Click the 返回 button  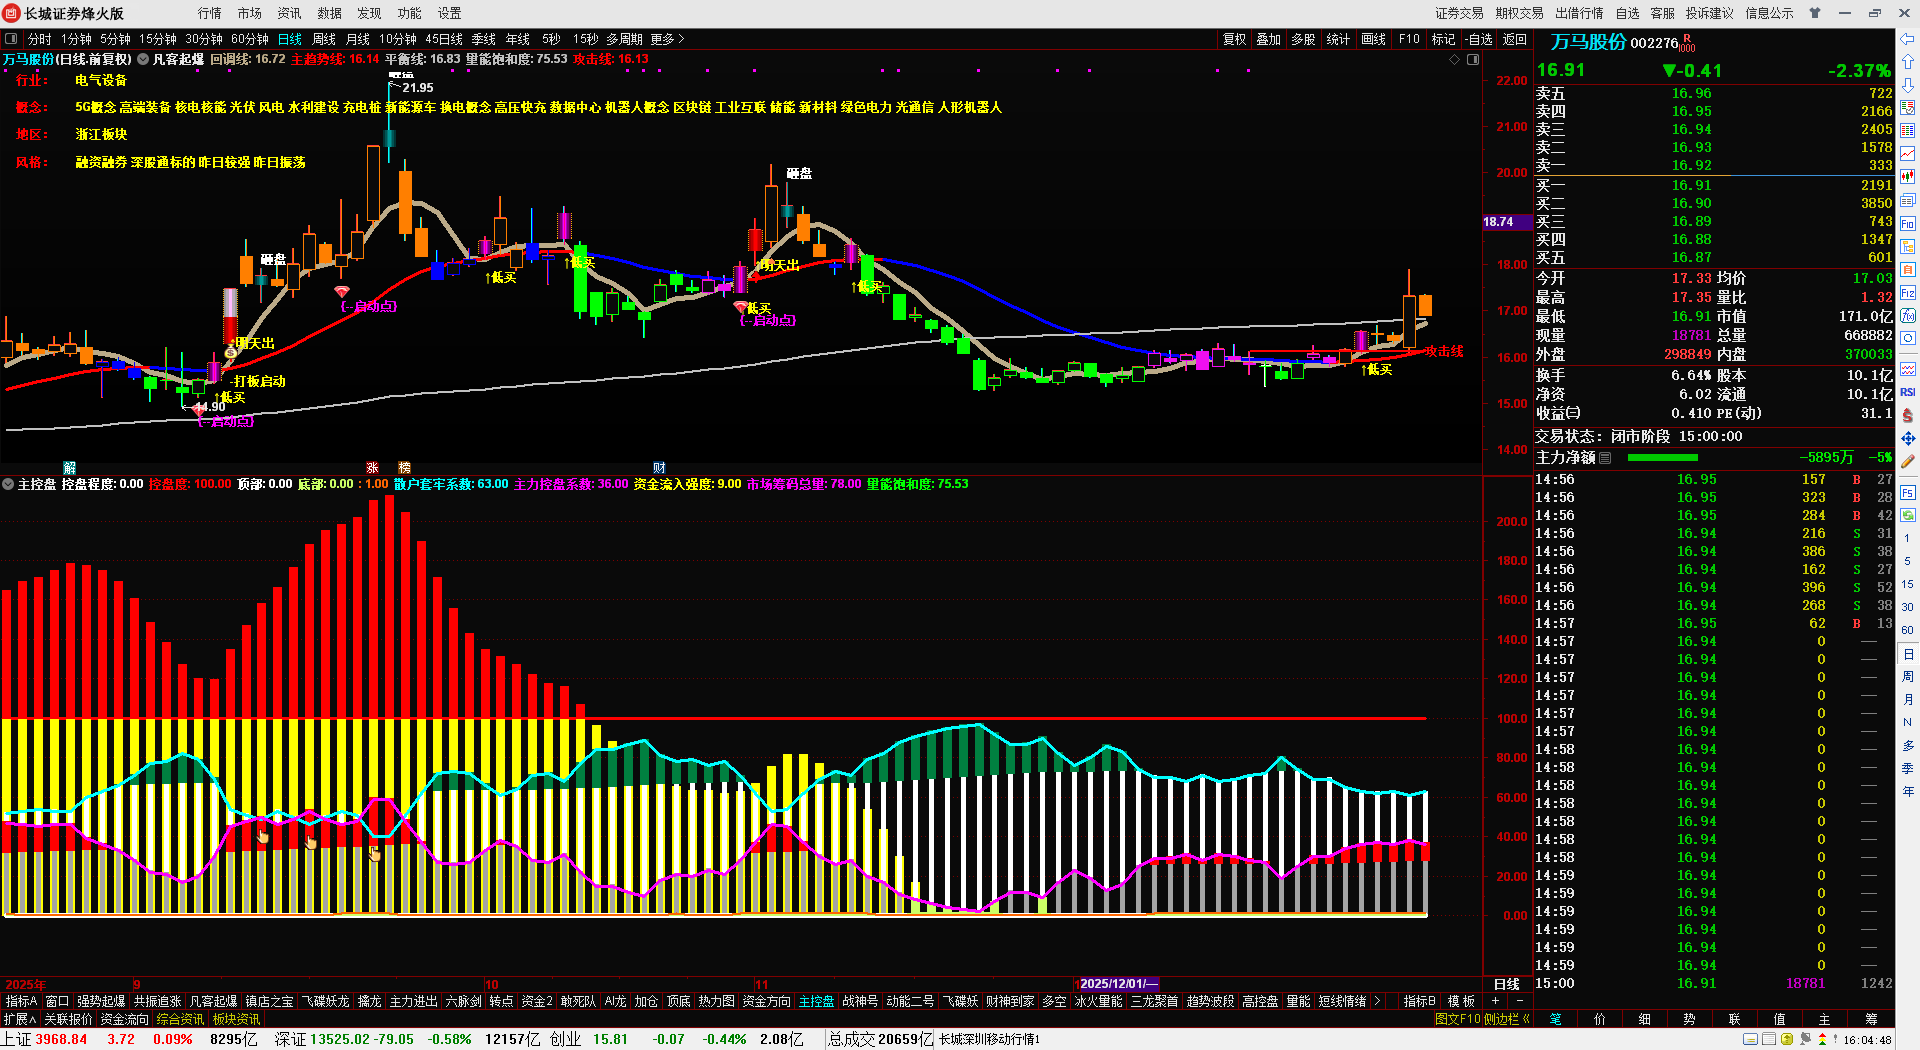[1514, 39]
